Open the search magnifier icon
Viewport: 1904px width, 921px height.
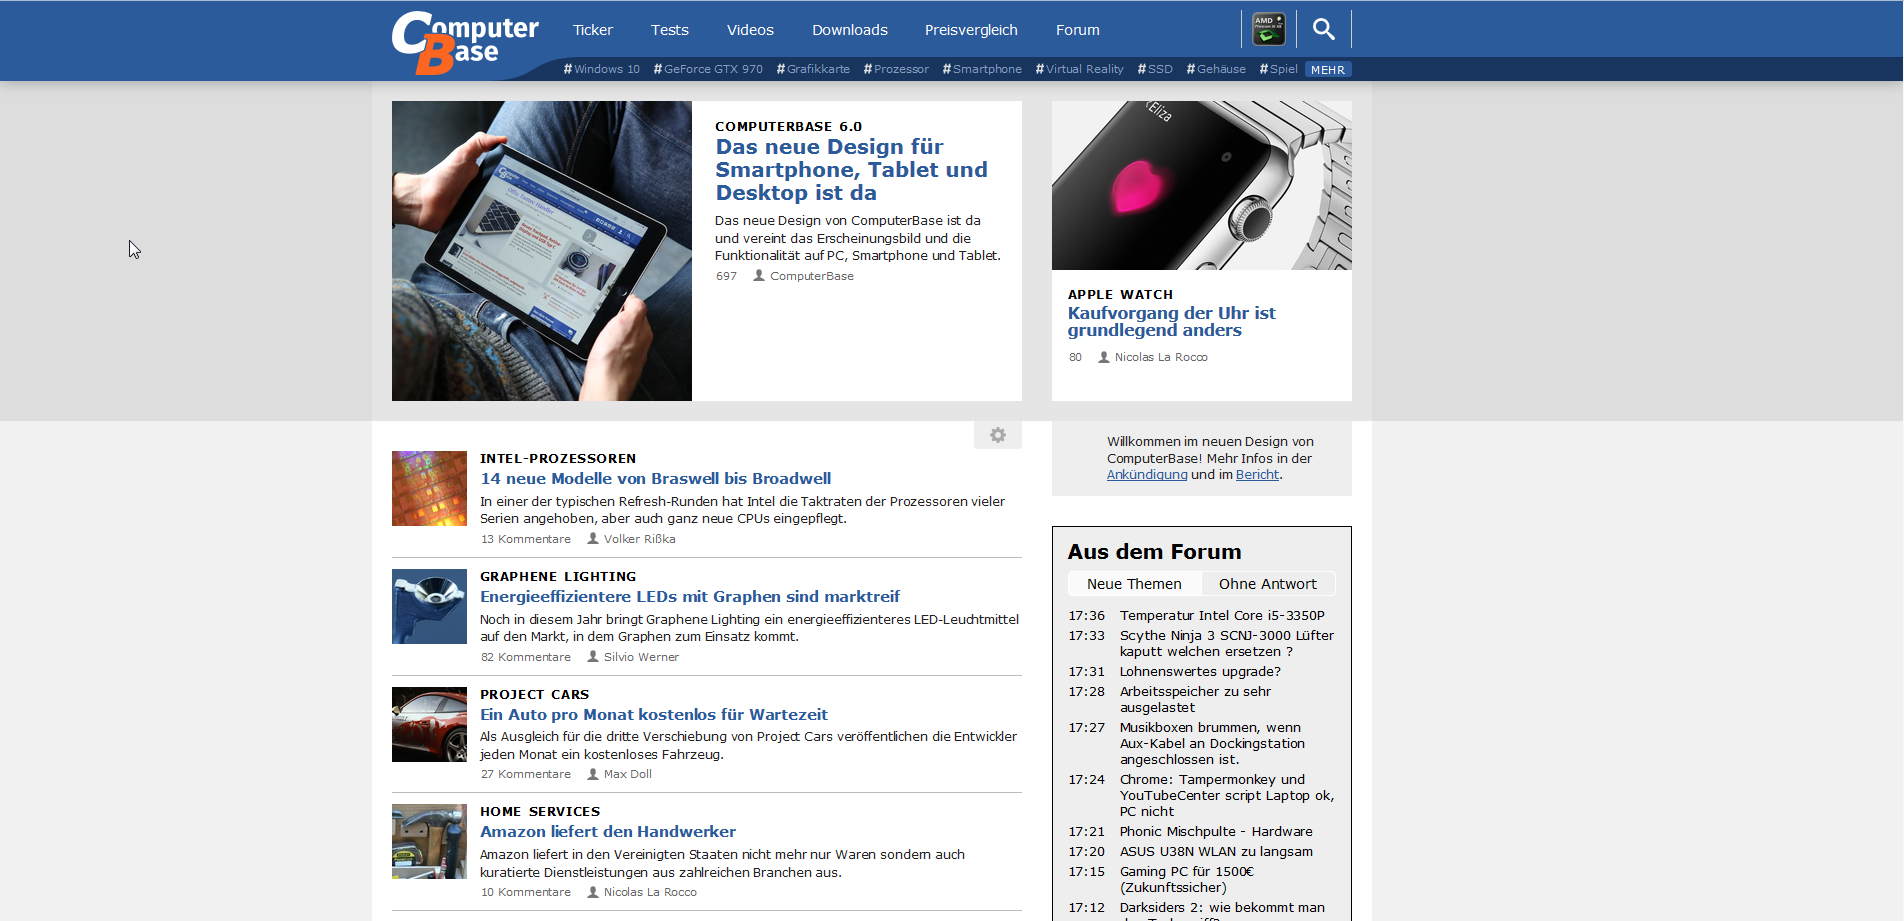[1324, 29]
